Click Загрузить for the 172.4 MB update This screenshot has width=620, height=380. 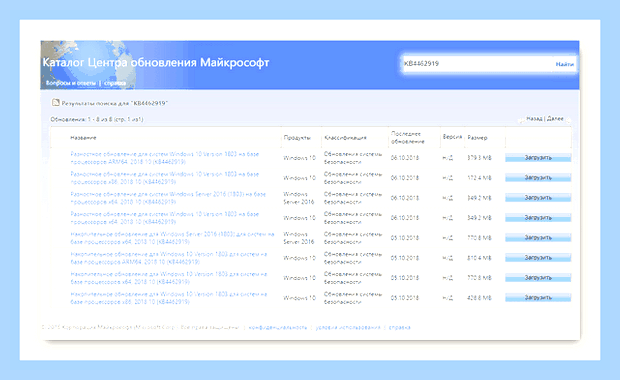click(x=538, y=178)
